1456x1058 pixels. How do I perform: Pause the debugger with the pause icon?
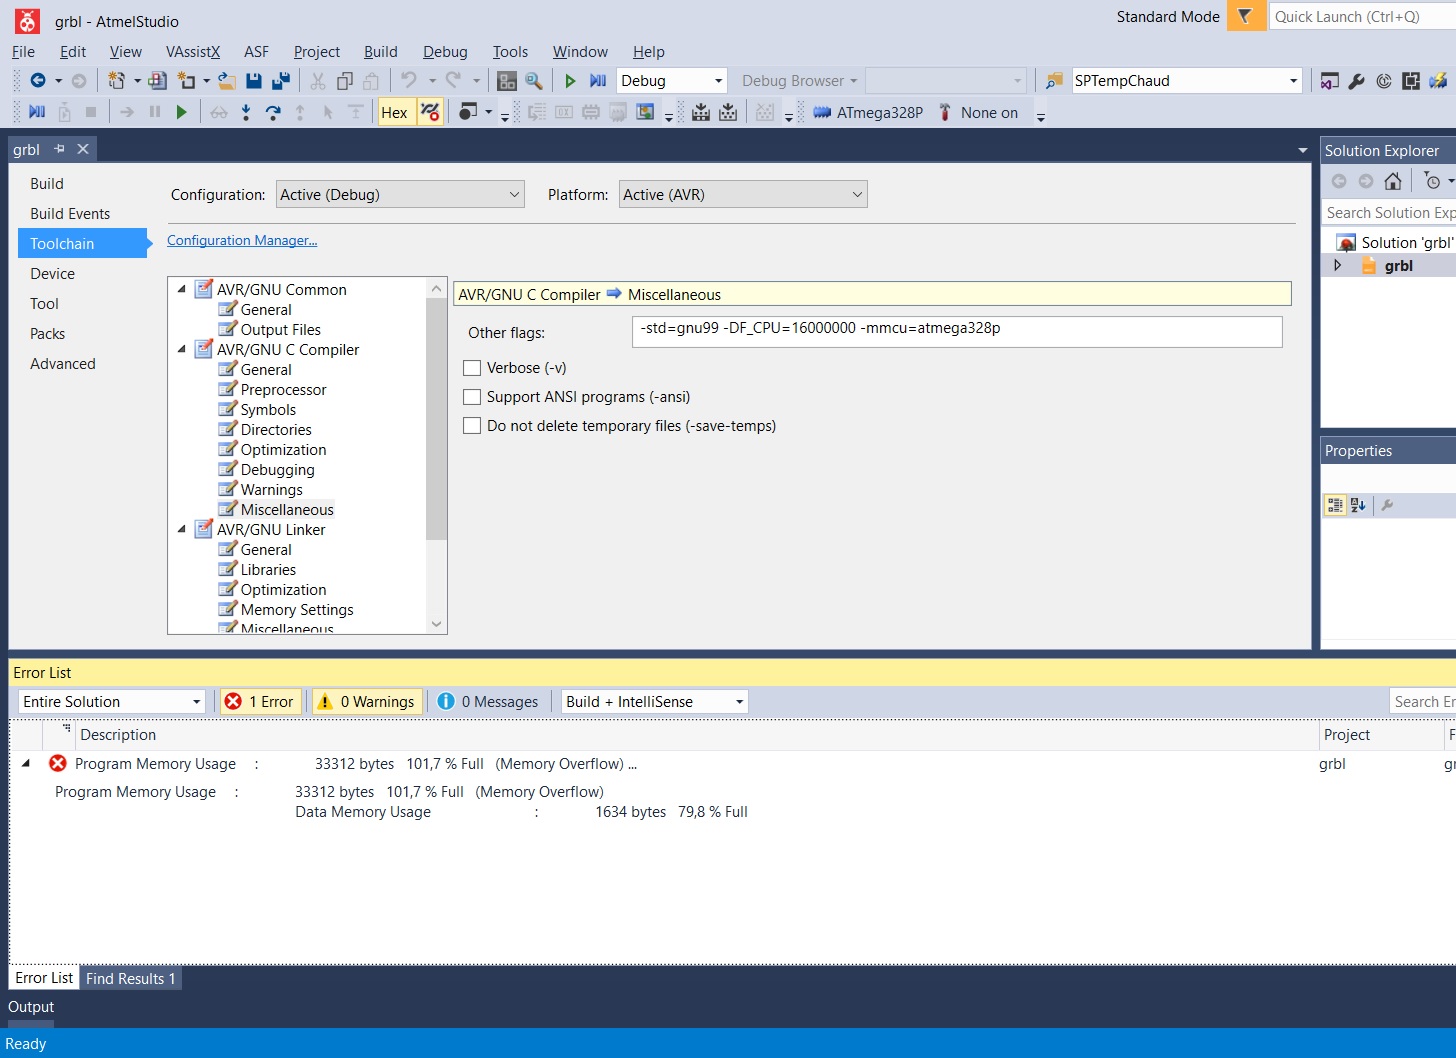155,111
